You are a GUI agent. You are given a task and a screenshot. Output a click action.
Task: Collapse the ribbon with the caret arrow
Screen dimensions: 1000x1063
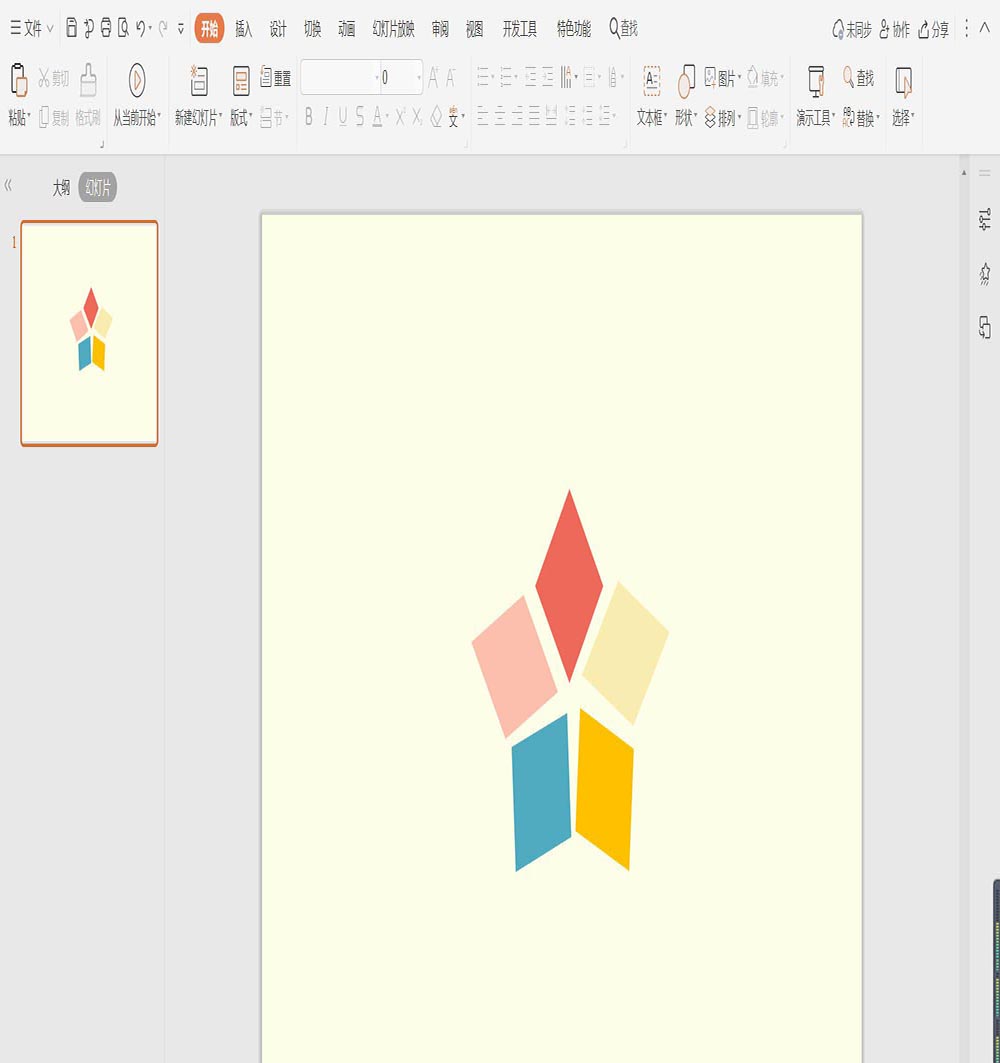click(984, 28)
